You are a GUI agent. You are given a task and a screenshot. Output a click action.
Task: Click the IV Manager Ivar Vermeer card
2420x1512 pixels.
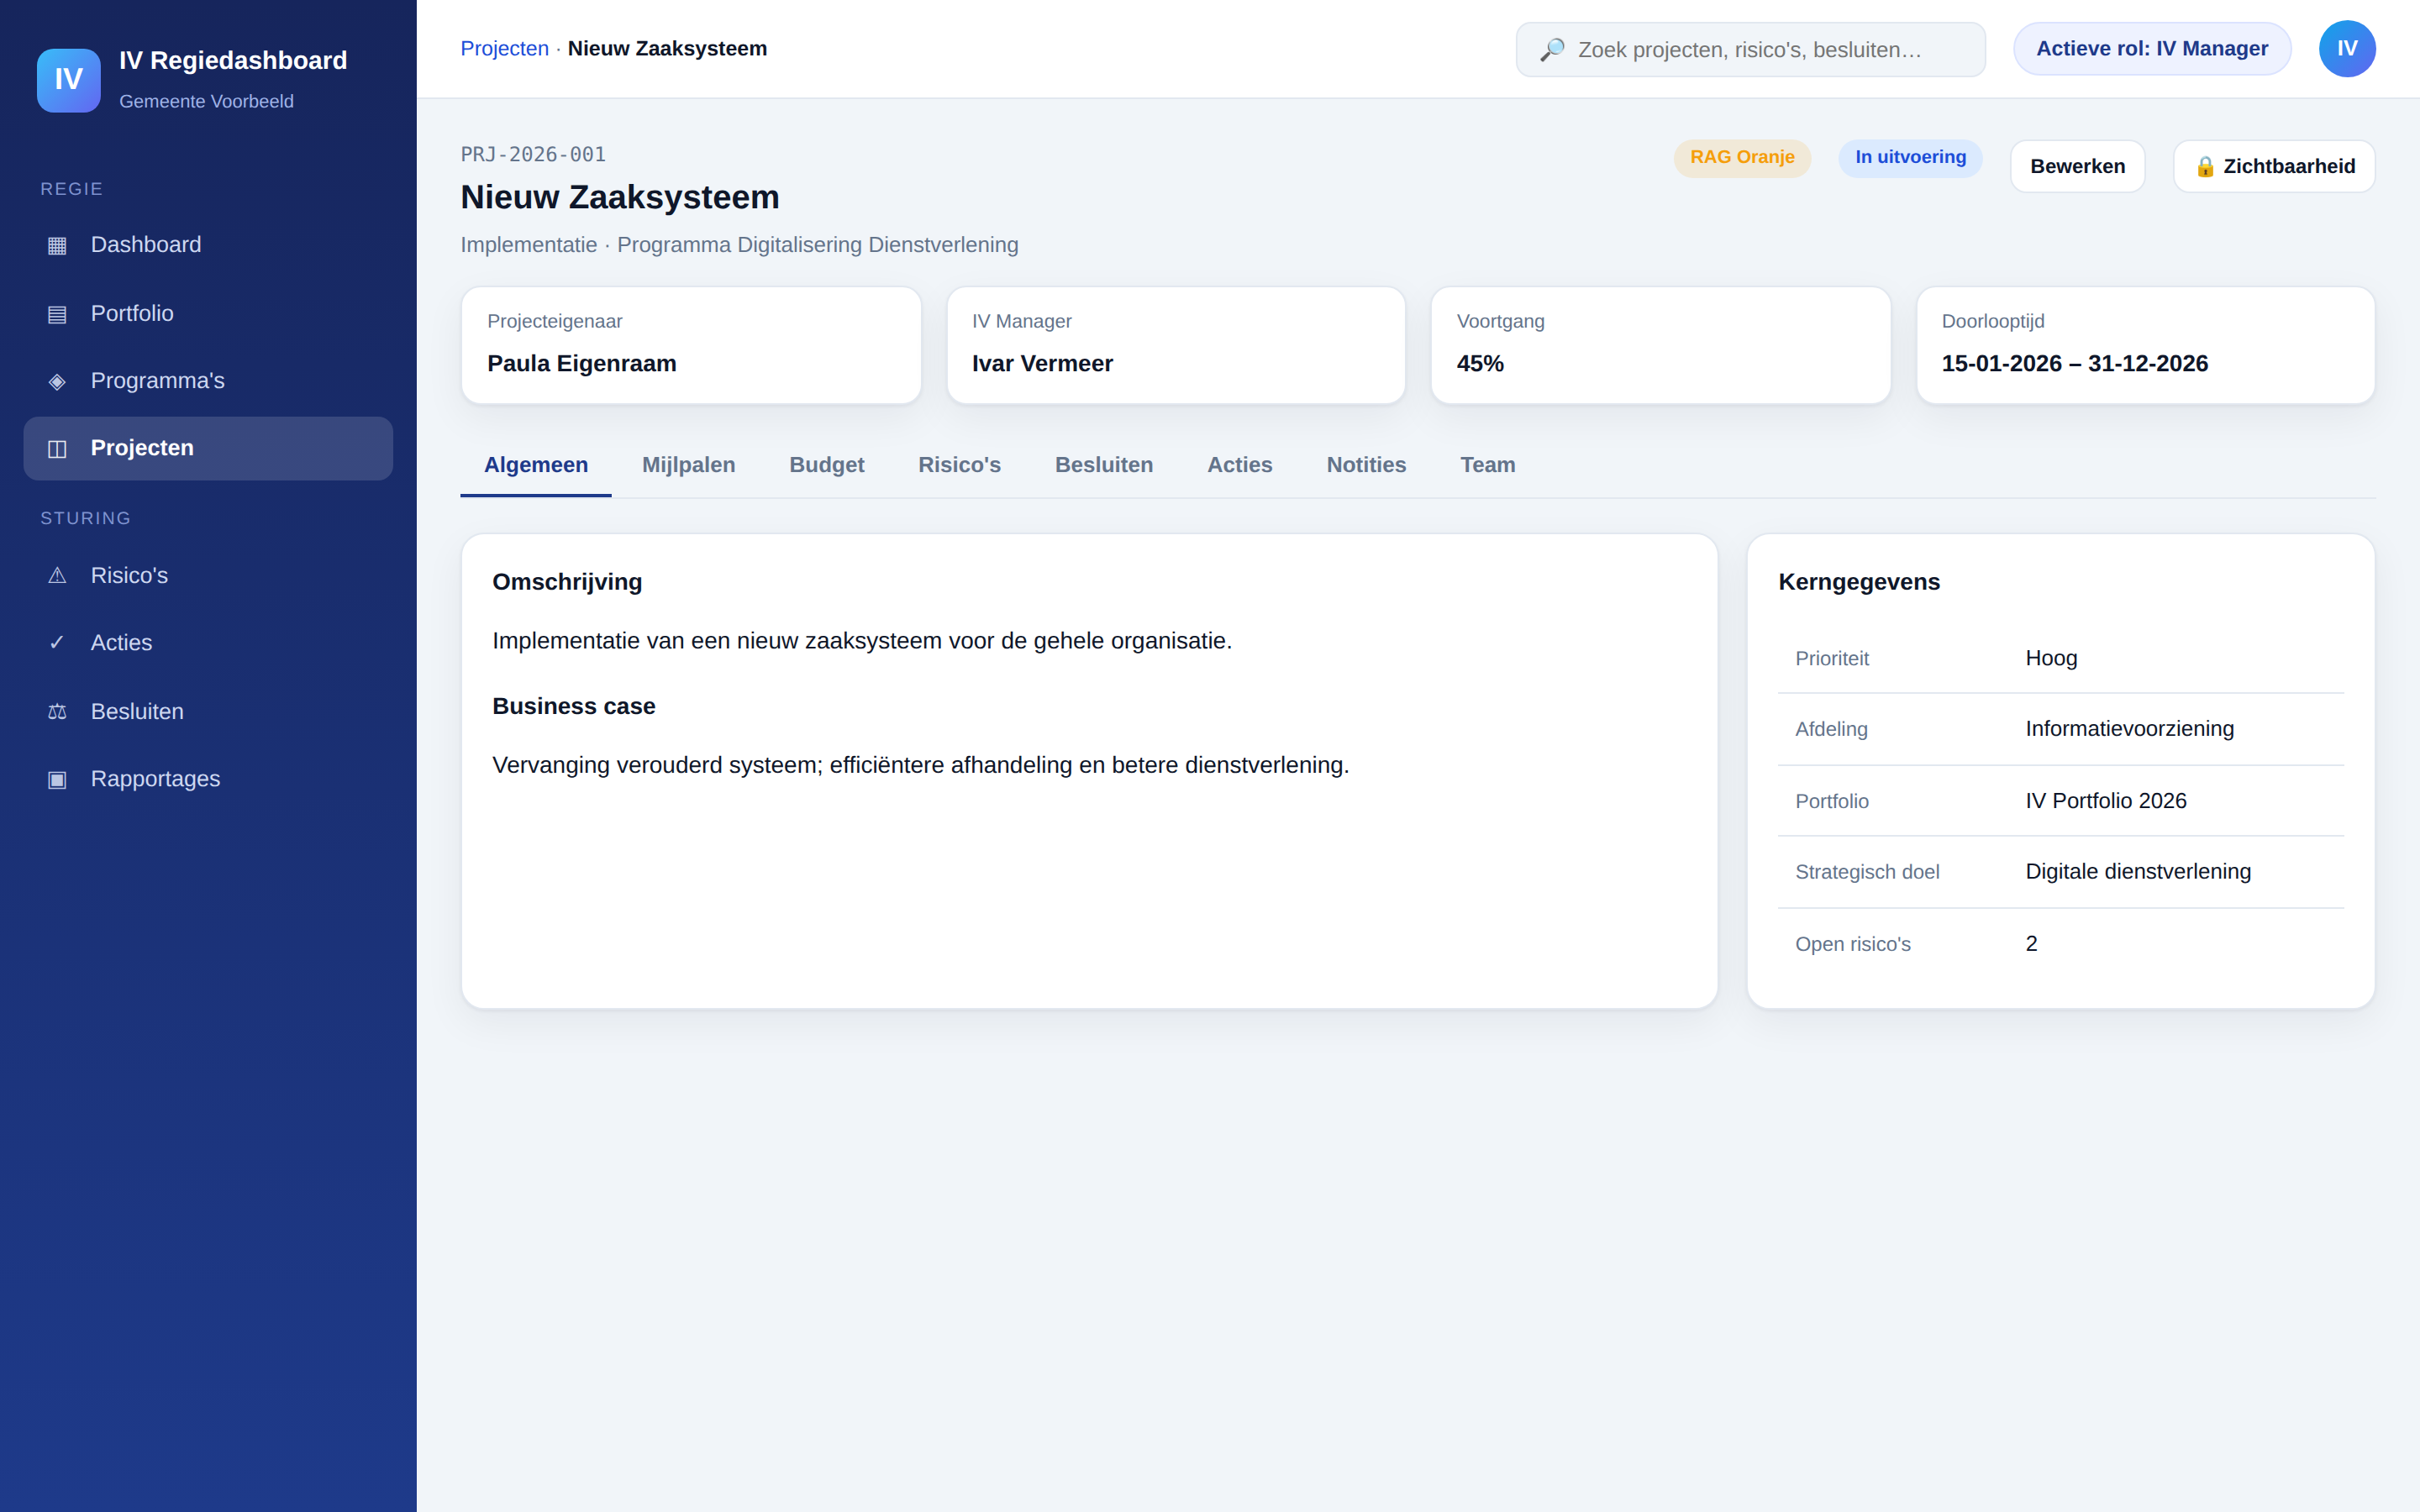(1175, 345)
